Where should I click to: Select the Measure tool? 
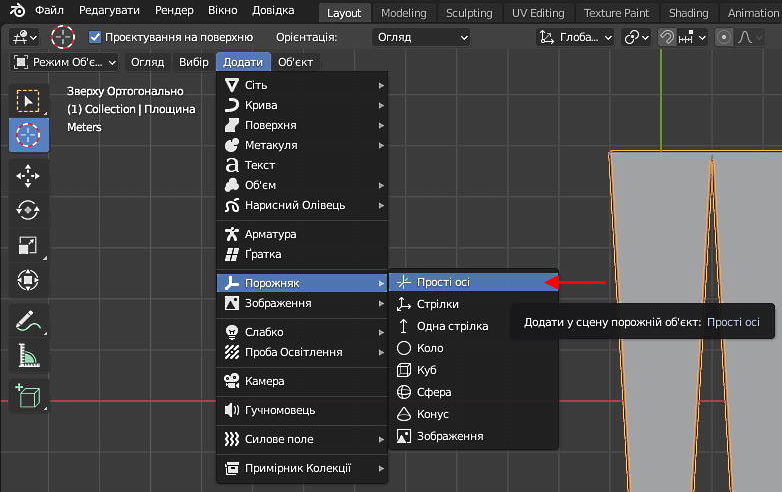point(28,355)
